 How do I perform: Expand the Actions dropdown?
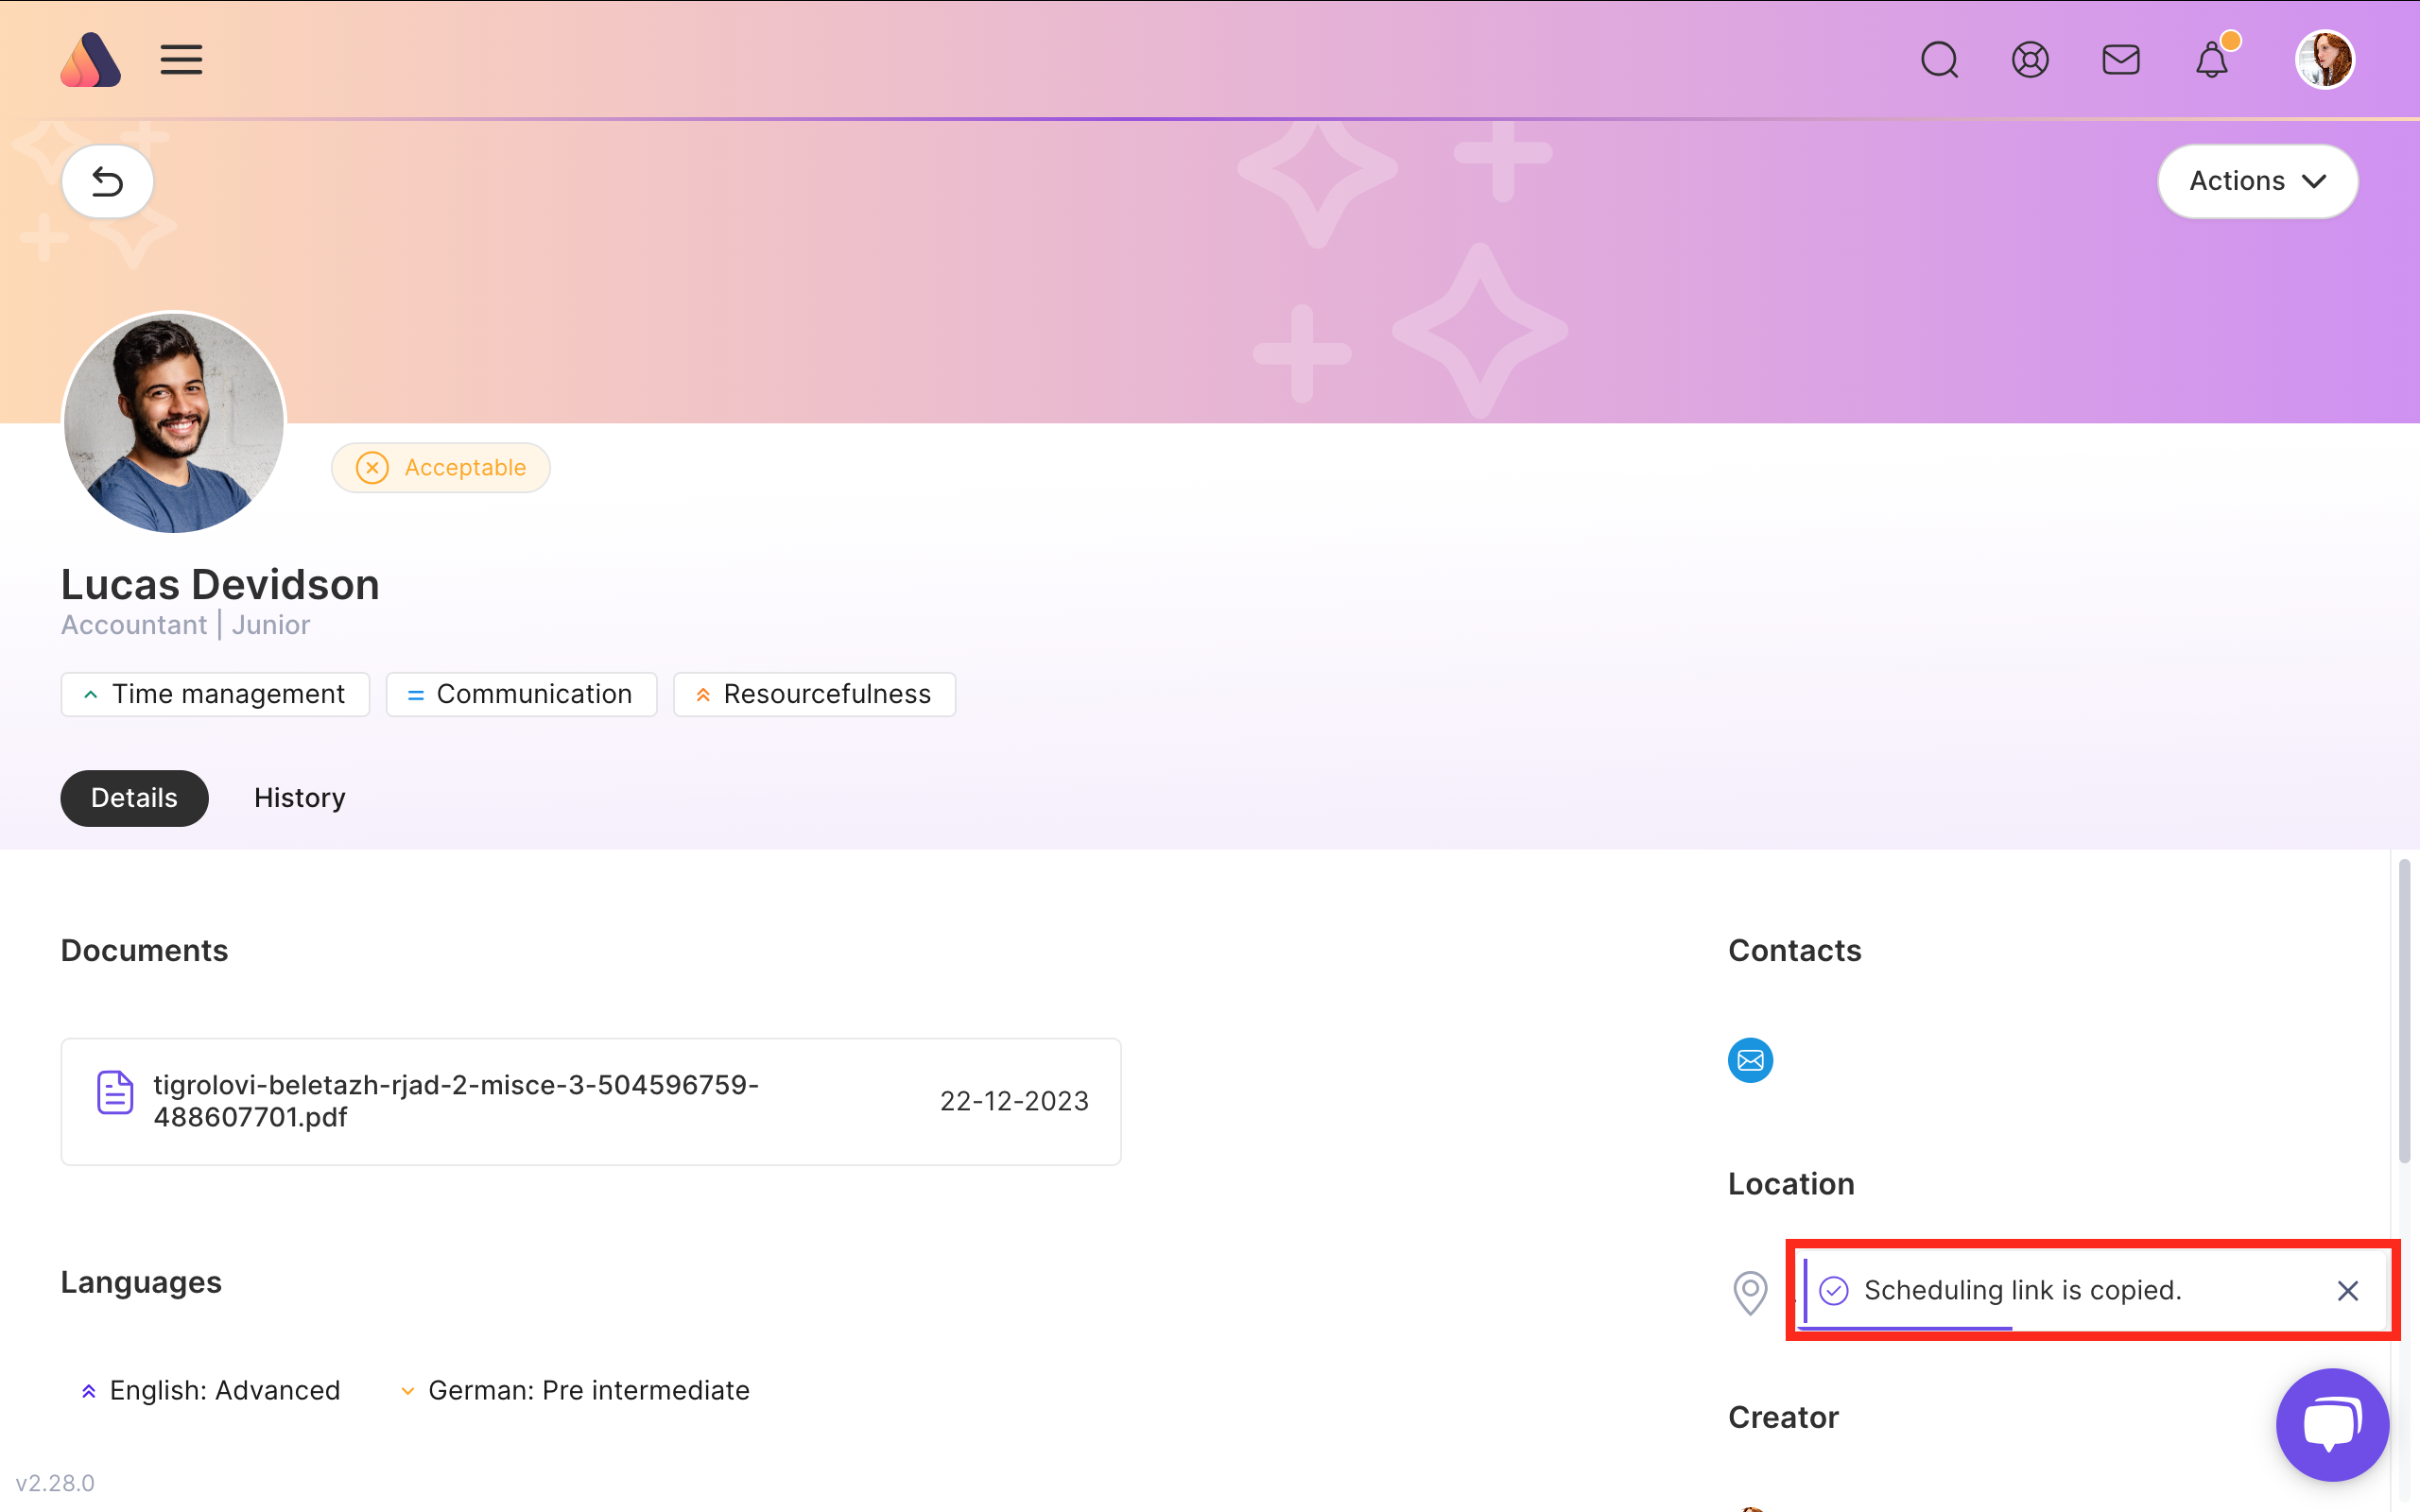point(2258,181)
